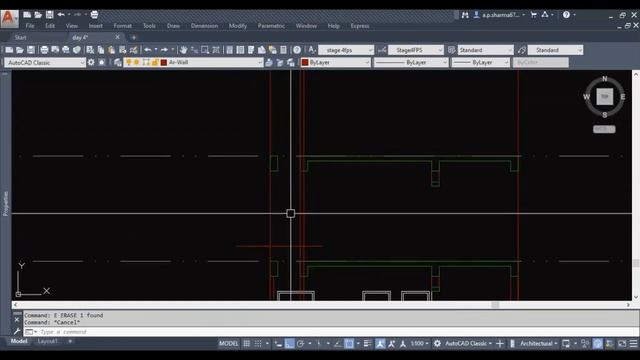The image size is (640, 360).
Task: Click the Plot icon in Standard toolbar
Action: pos(44,50)
